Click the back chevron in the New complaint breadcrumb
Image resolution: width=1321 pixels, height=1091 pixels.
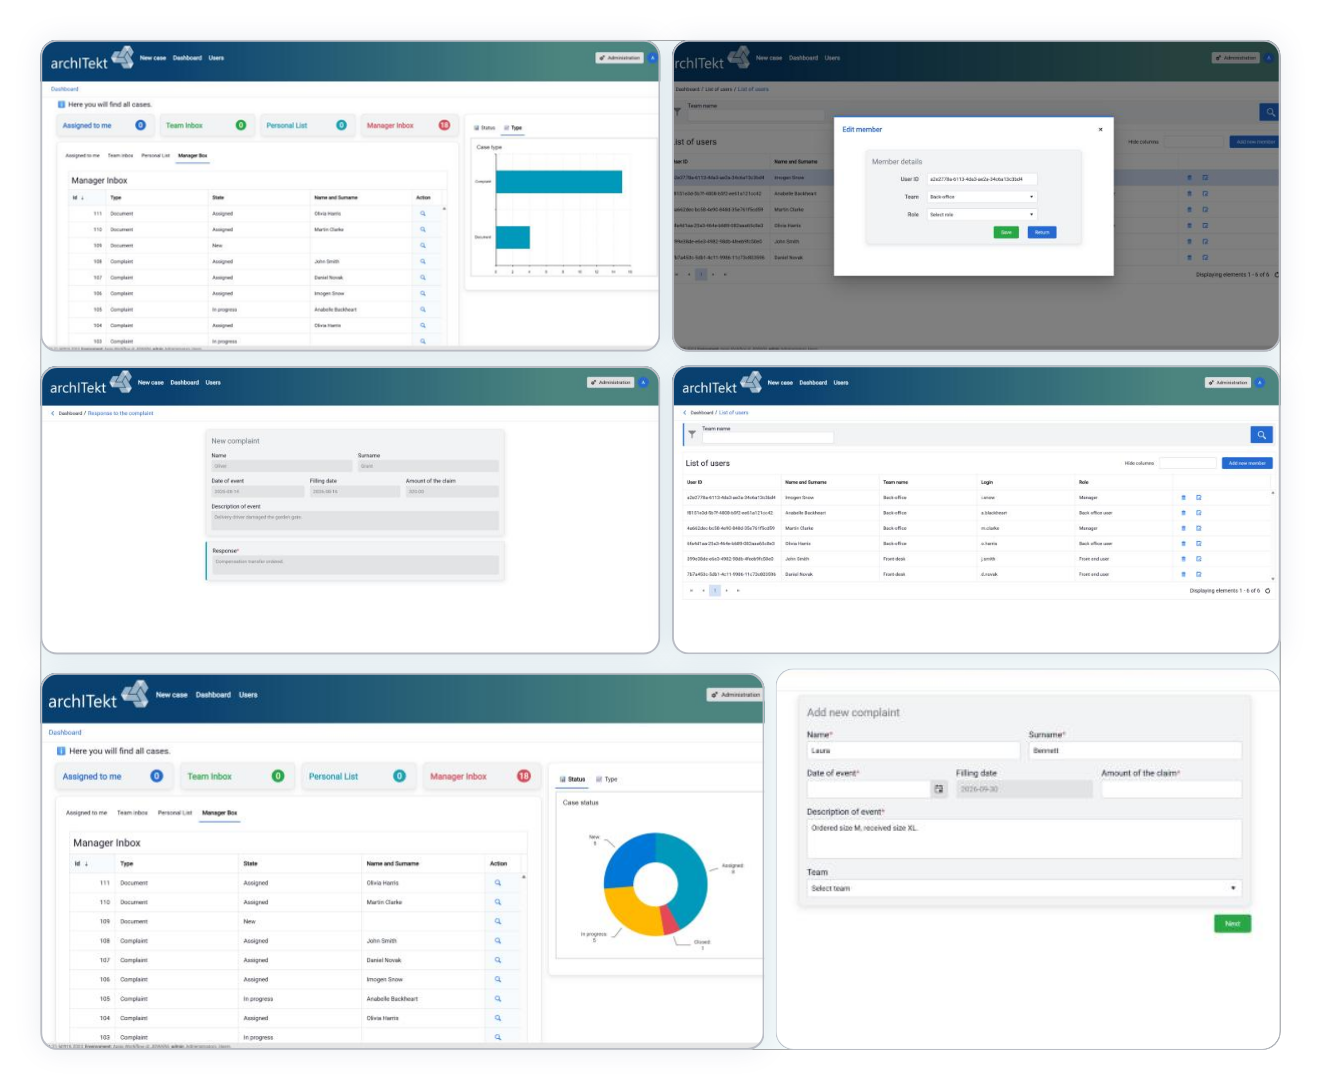coord(53,413)
